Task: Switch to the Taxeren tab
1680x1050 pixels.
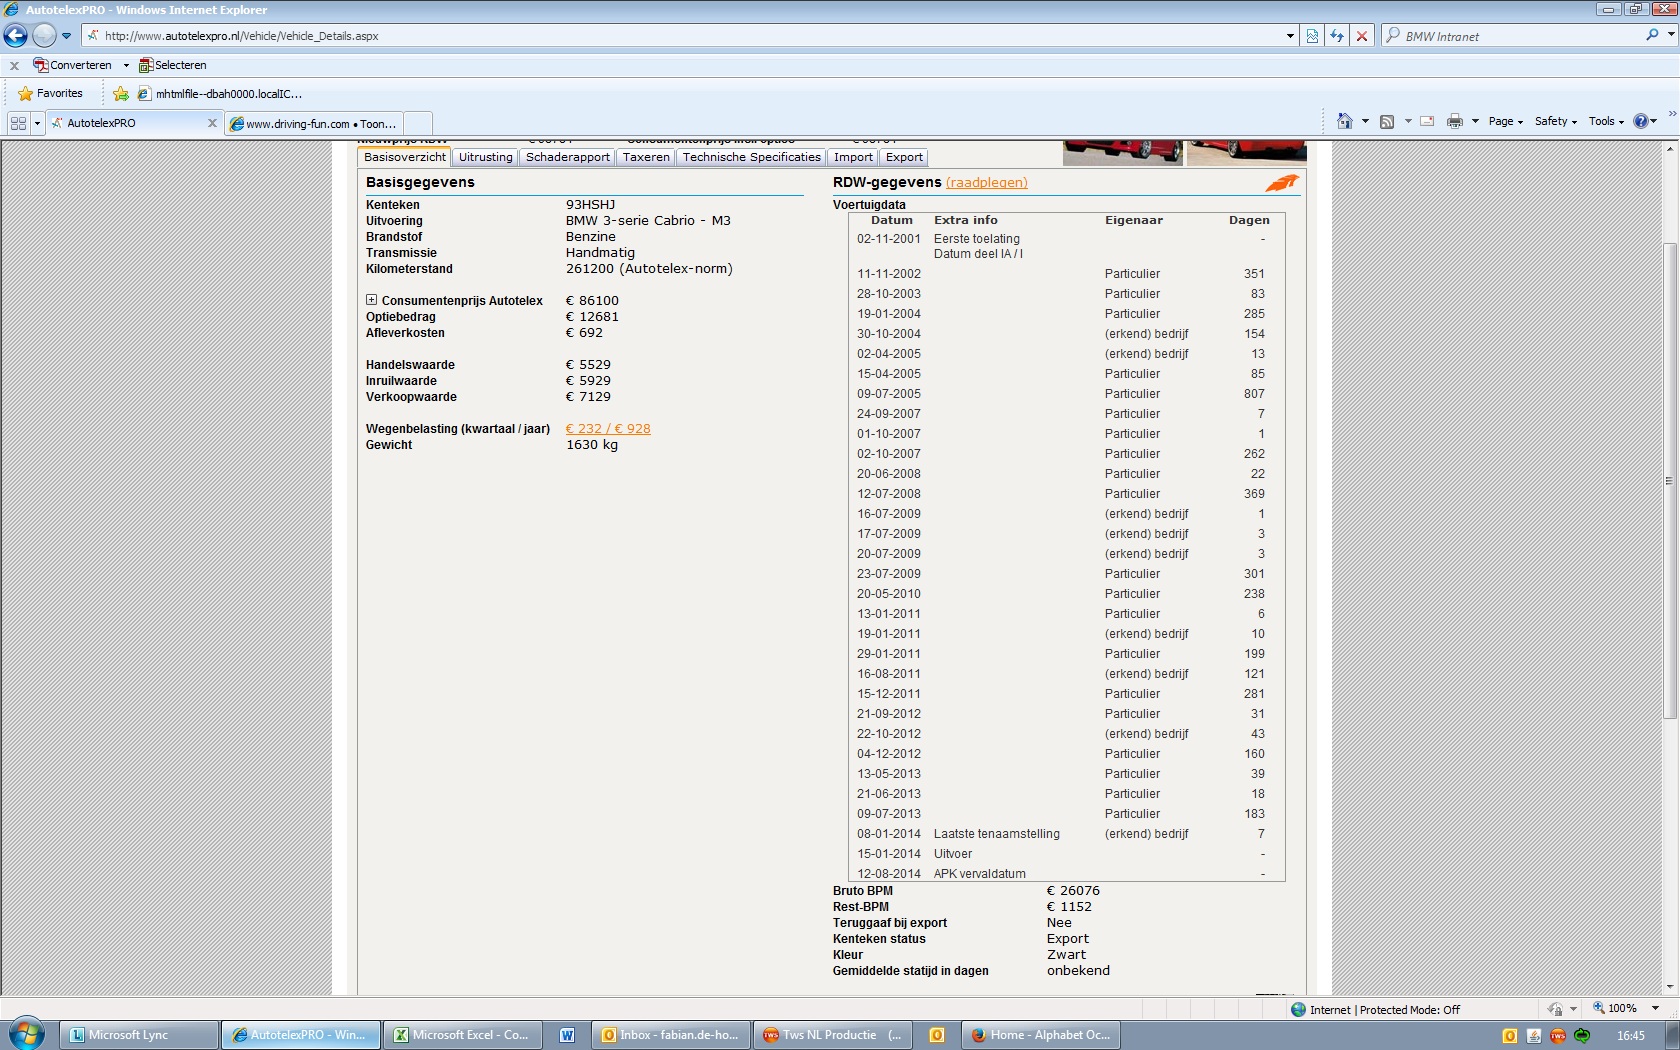Action: click(x=646, y=157)
